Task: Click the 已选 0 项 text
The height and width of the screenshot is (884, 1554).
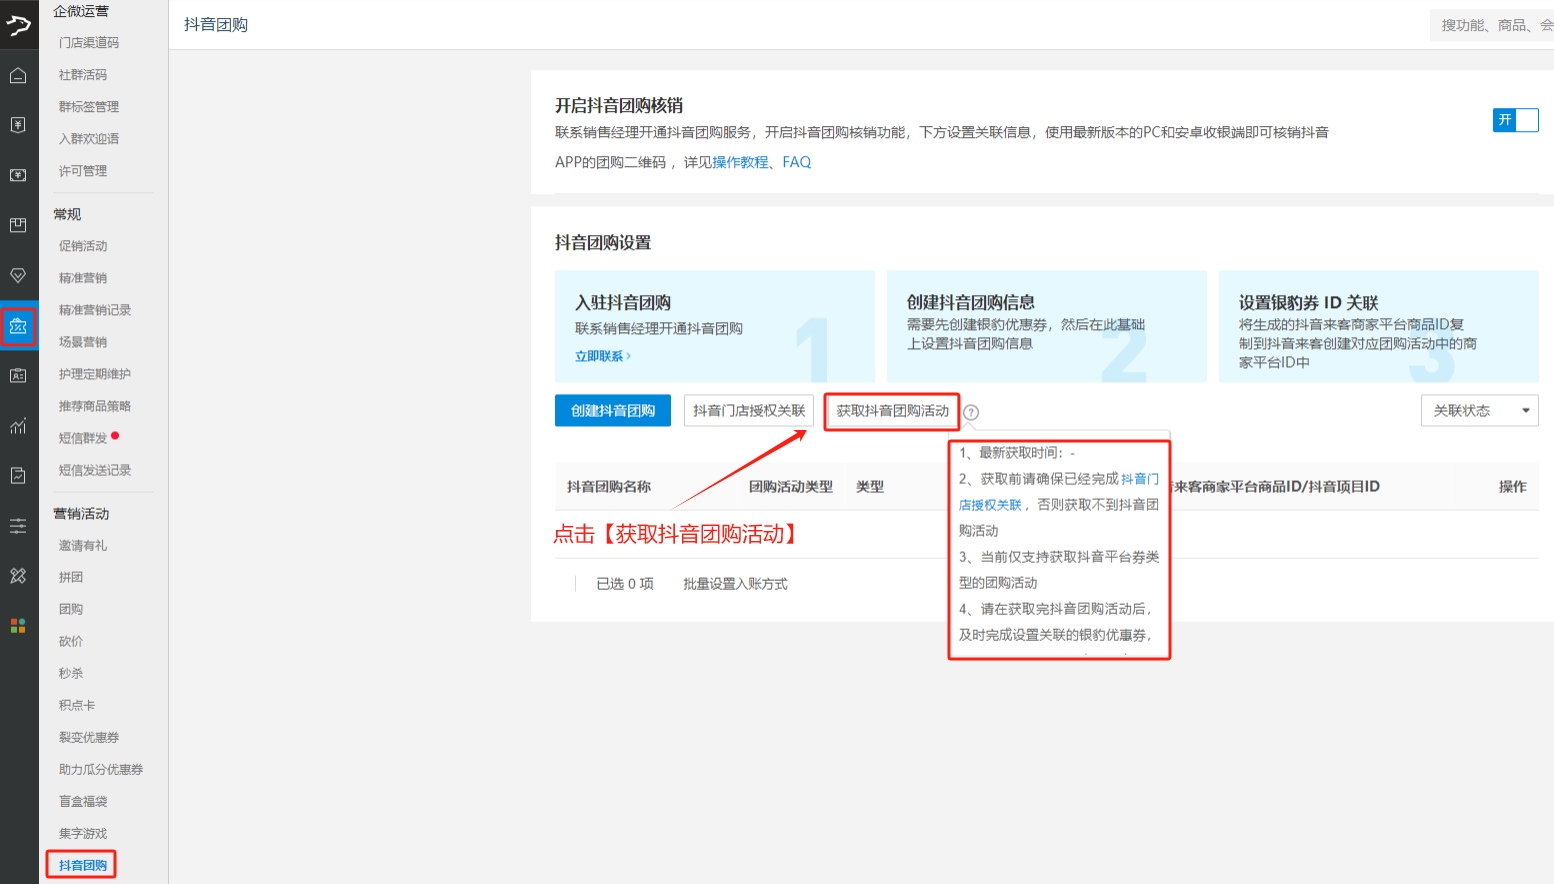Action: click(625, 584)
